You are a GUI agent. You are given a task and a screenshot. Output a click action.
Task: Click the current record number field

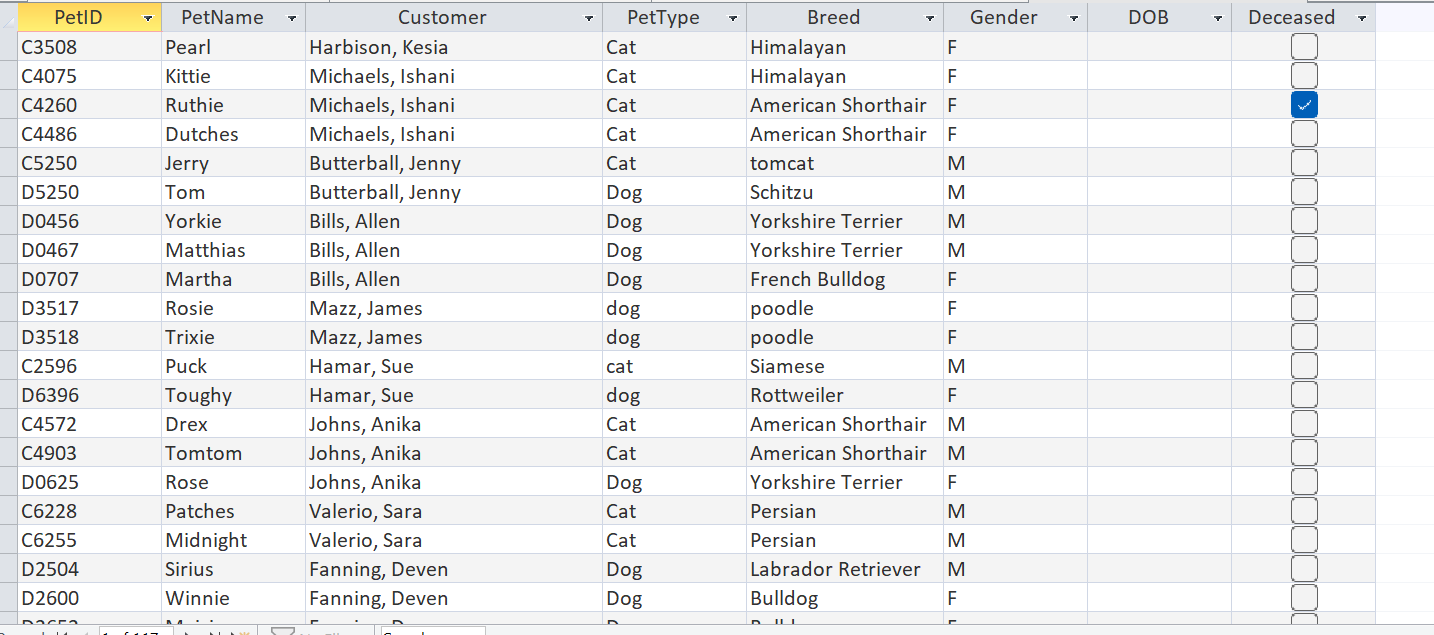(x=135, y=631)
